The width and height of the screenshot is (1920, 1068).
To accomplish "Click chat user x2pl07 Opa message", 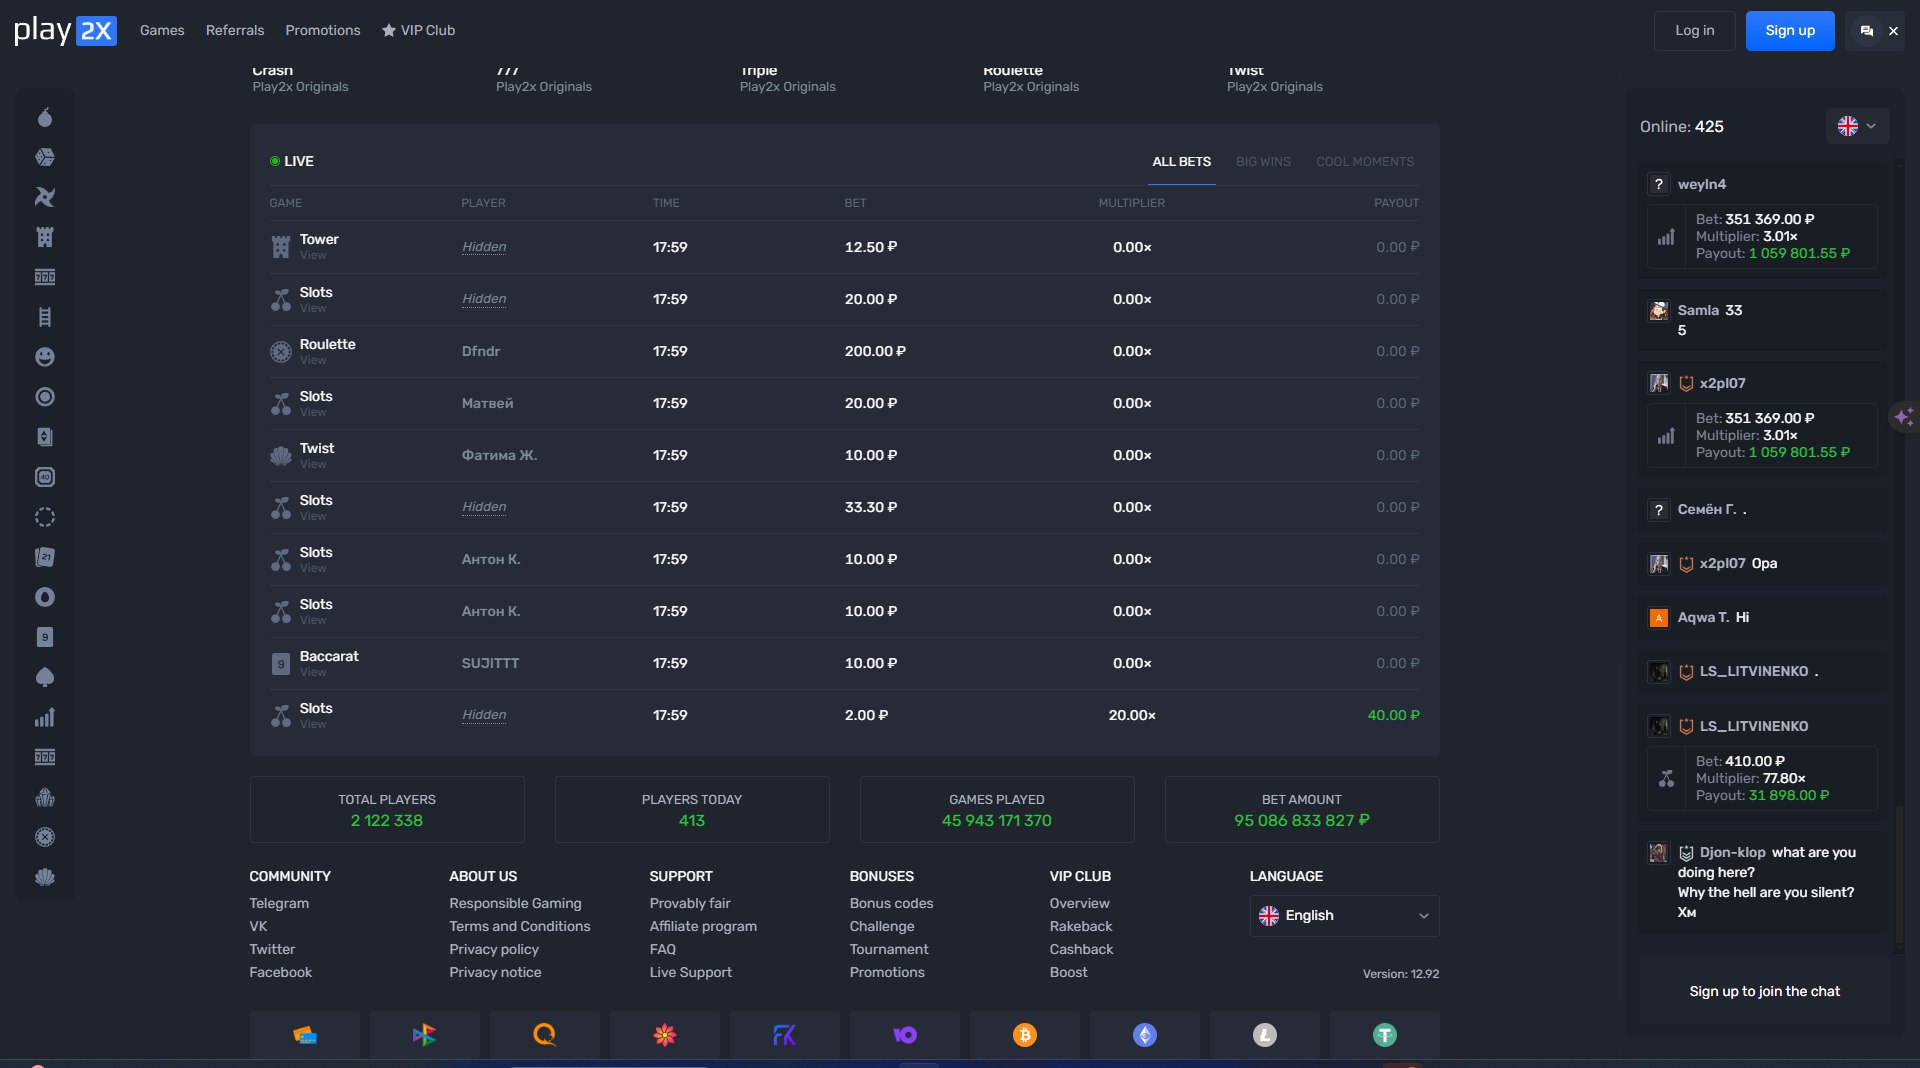I will [x=1762, y=563].
